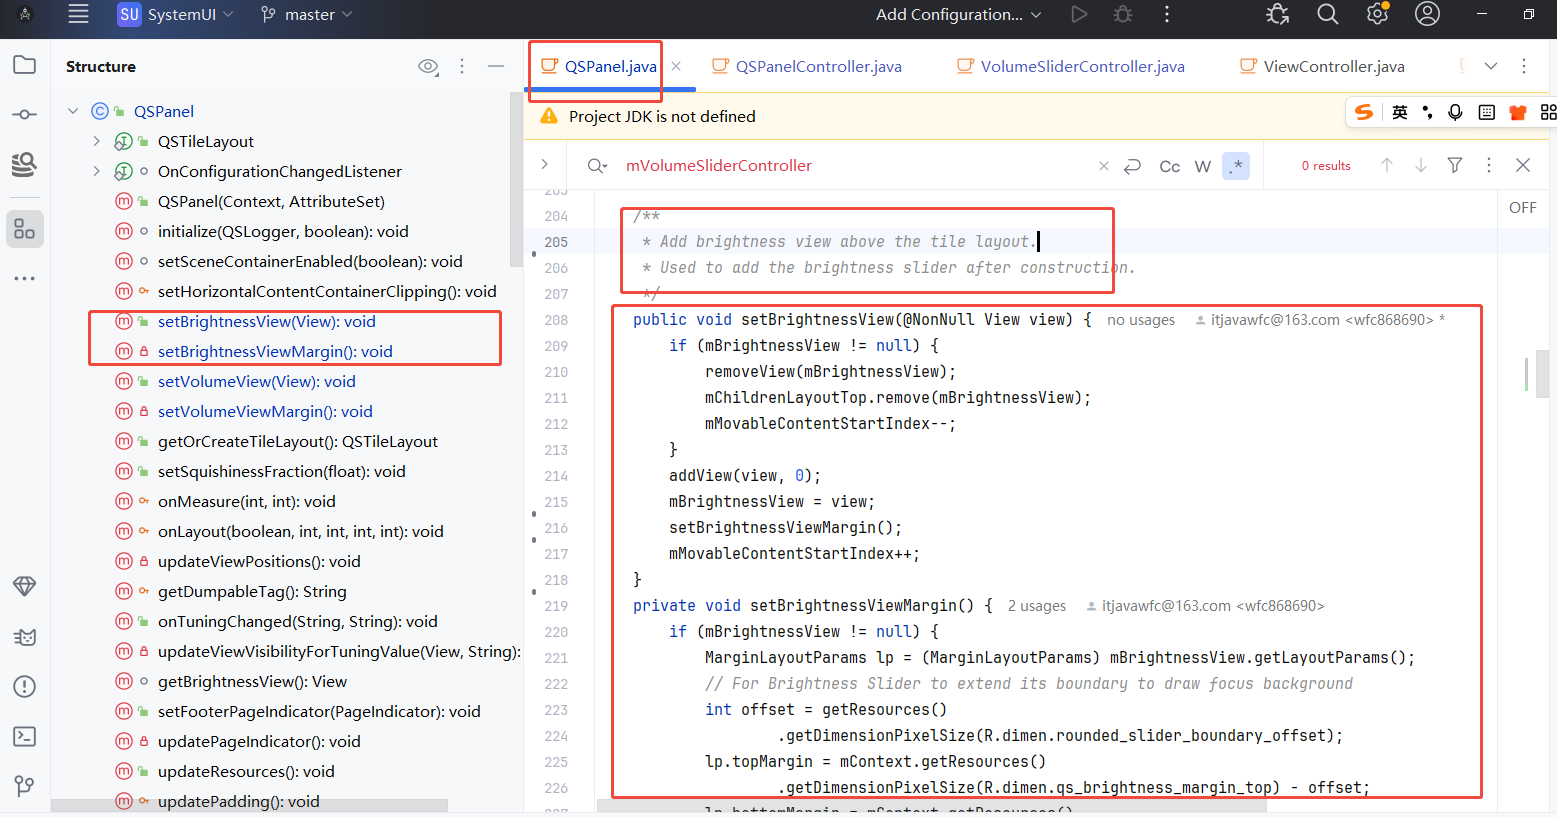
Task: Open the Project tool window folder icon
Action: click(25, 65)
